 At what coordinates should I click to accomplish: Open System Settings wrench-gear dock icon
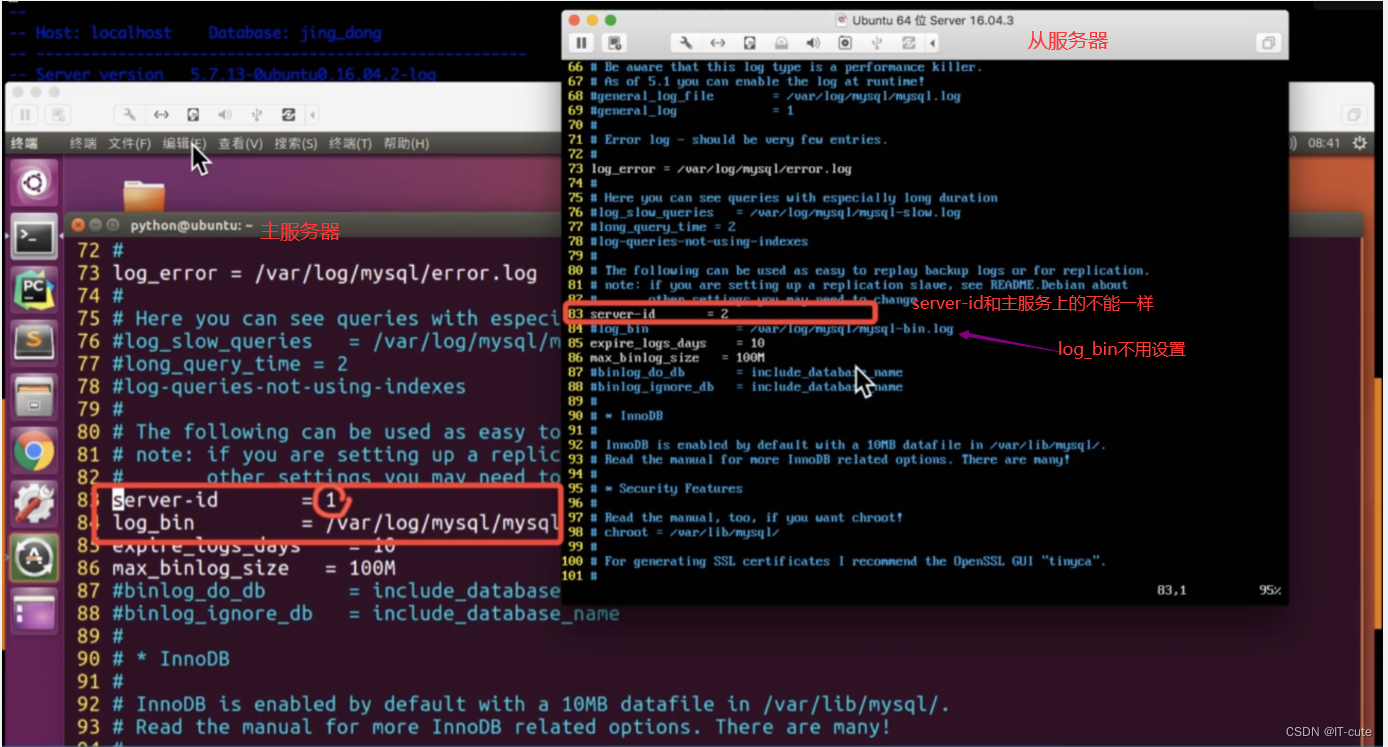coord(33,506)
